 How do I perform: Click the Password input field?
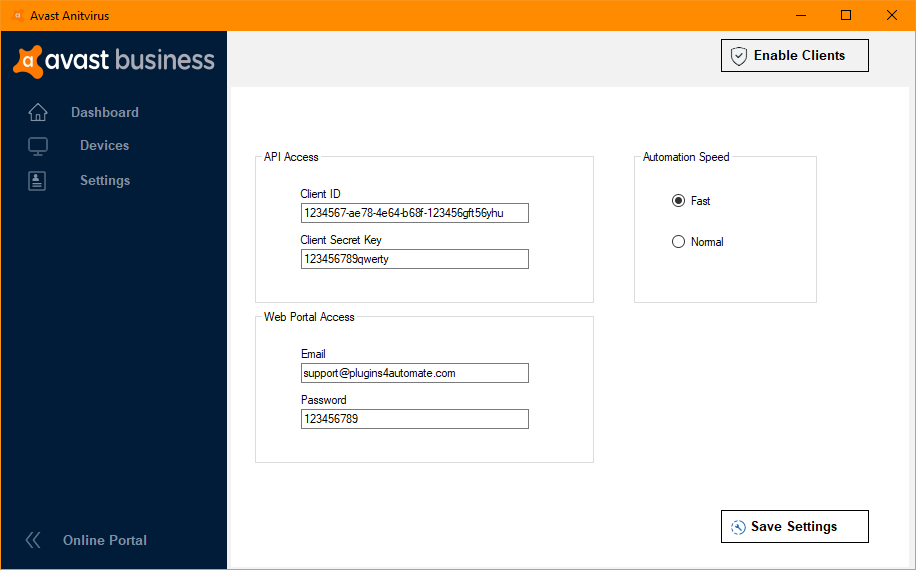point(414,419)
